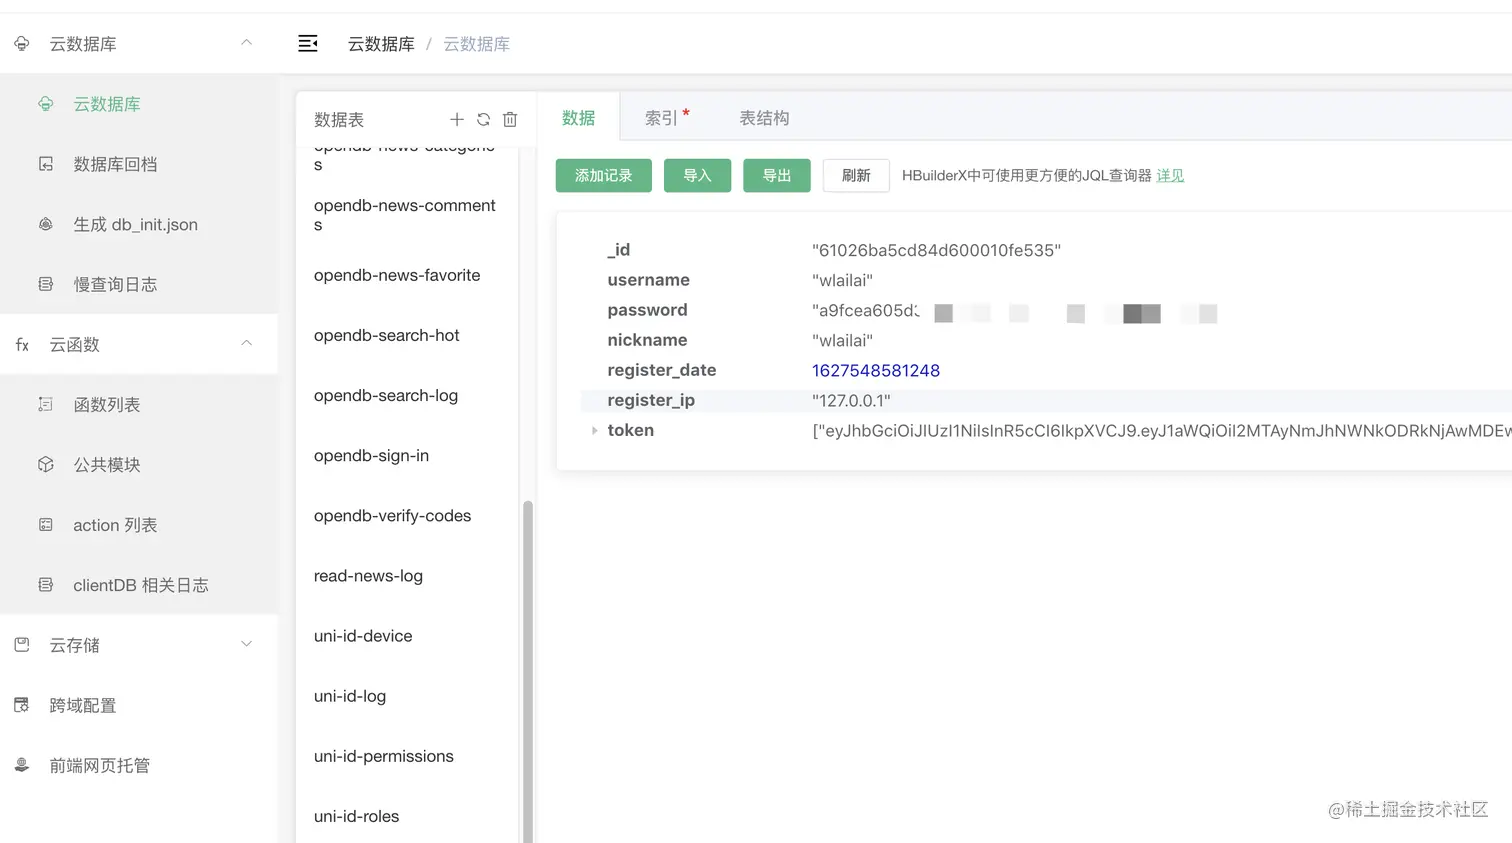1512x843 pixels.
Task: Collapse the 云函数 section chevron
Action: [x=246, y=343]
